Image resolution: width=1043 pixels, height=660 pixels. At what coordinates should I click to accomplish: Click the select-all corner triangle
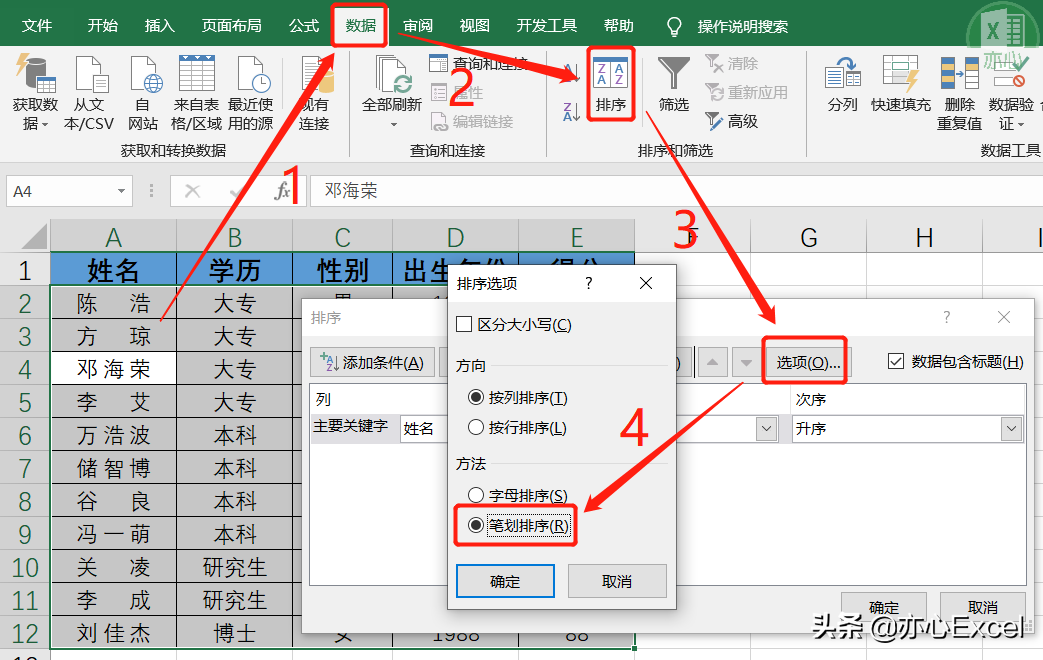pos(32,236)
